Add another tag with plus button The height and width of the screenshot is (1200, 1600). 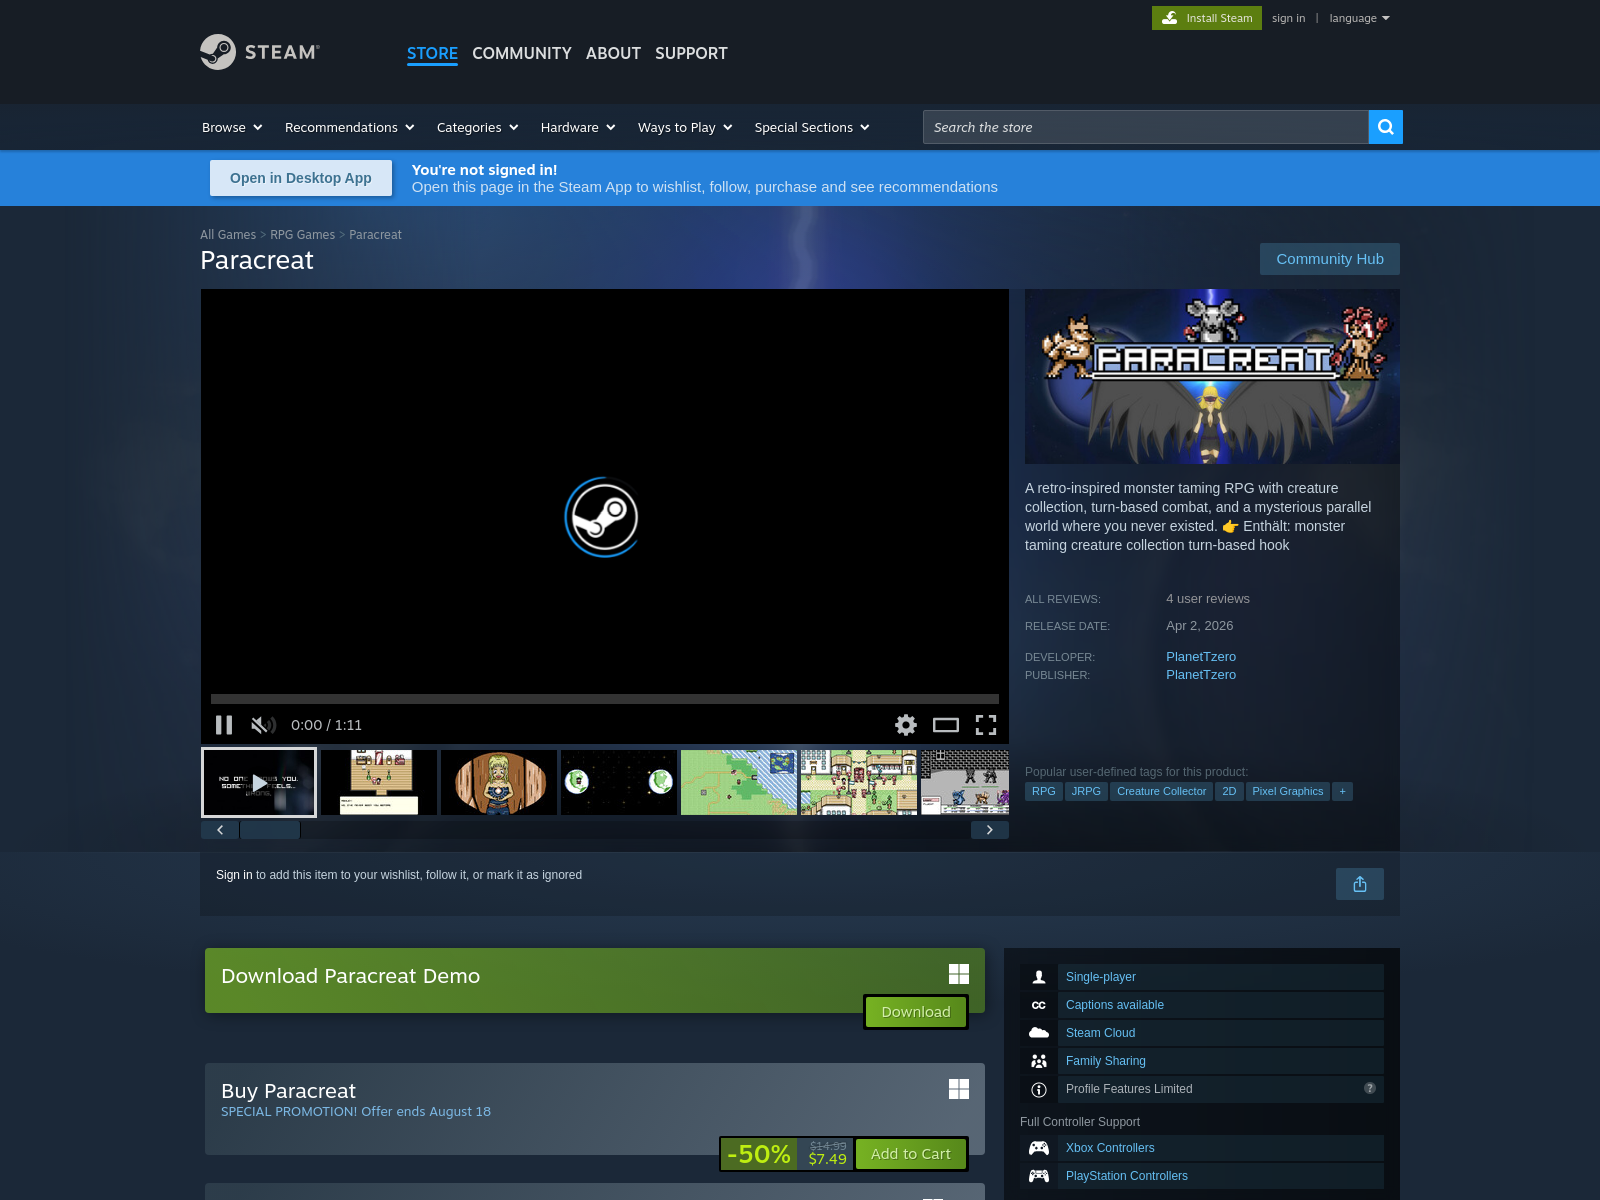[x=1343, y=791]
